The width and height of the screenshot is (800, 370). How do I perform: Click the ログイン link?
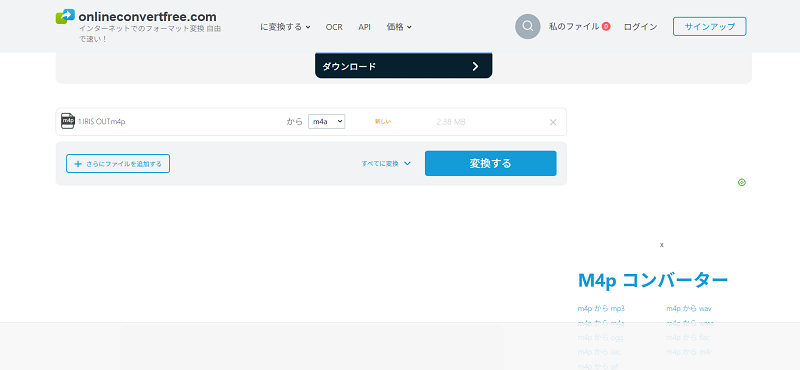(640, 27)
